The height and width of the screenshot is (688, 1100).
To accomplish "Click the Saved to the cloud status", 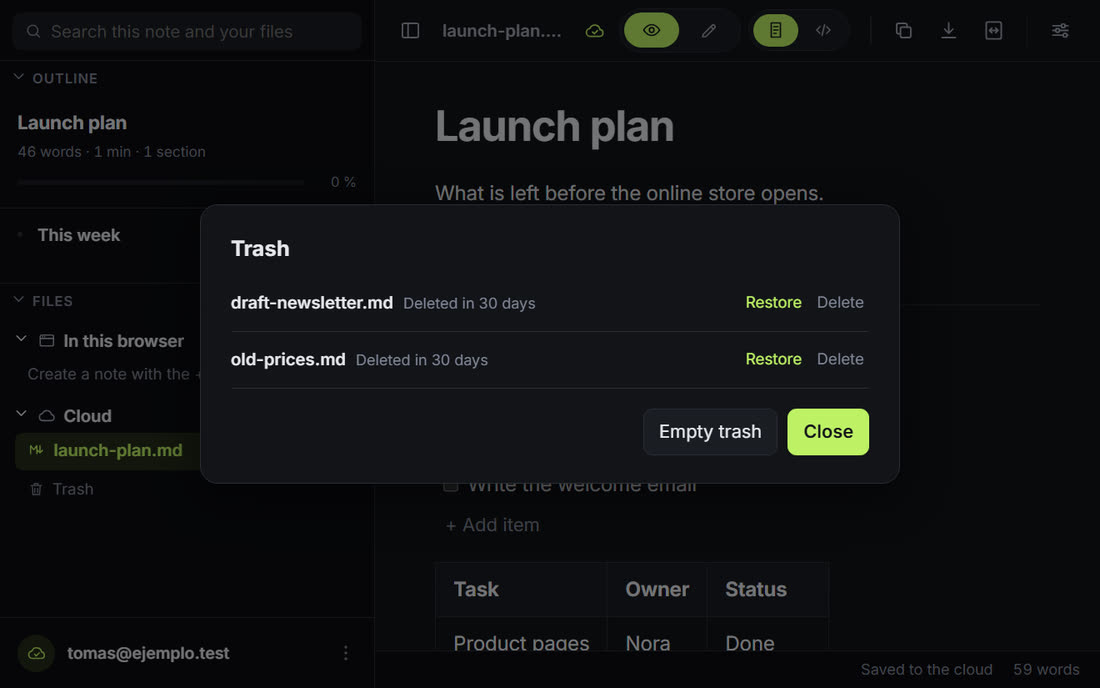I will (x=926, y=670).
